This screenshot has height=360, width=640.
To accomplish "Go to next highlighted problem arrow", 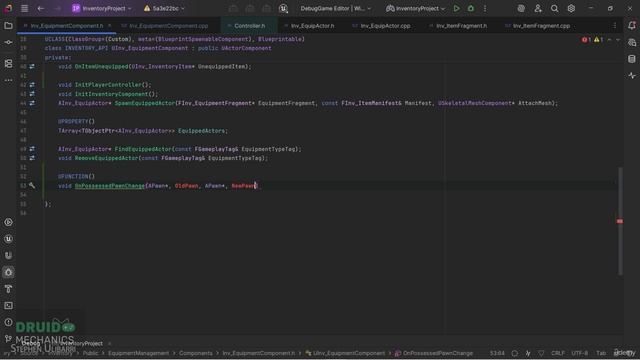I will [618, 40].
